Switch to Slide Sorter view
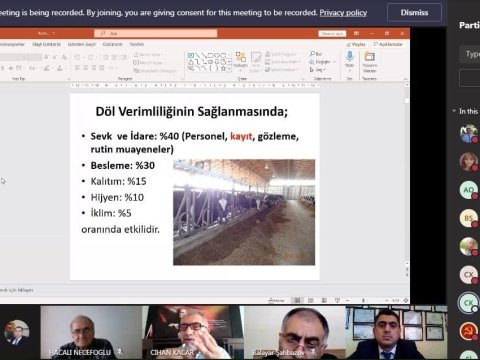Viewport: 480px width, 360px height. tap(311, 300)
